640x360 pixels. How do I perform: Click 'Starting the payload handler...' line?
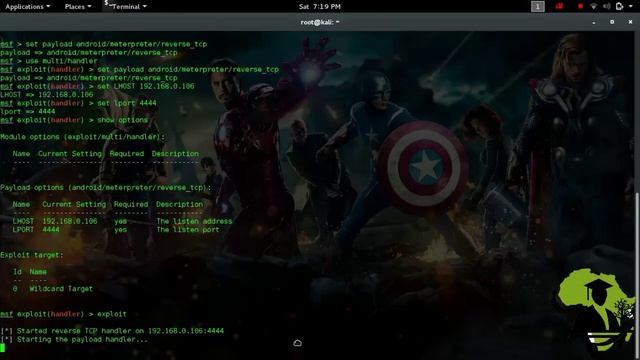click(74, 339)
